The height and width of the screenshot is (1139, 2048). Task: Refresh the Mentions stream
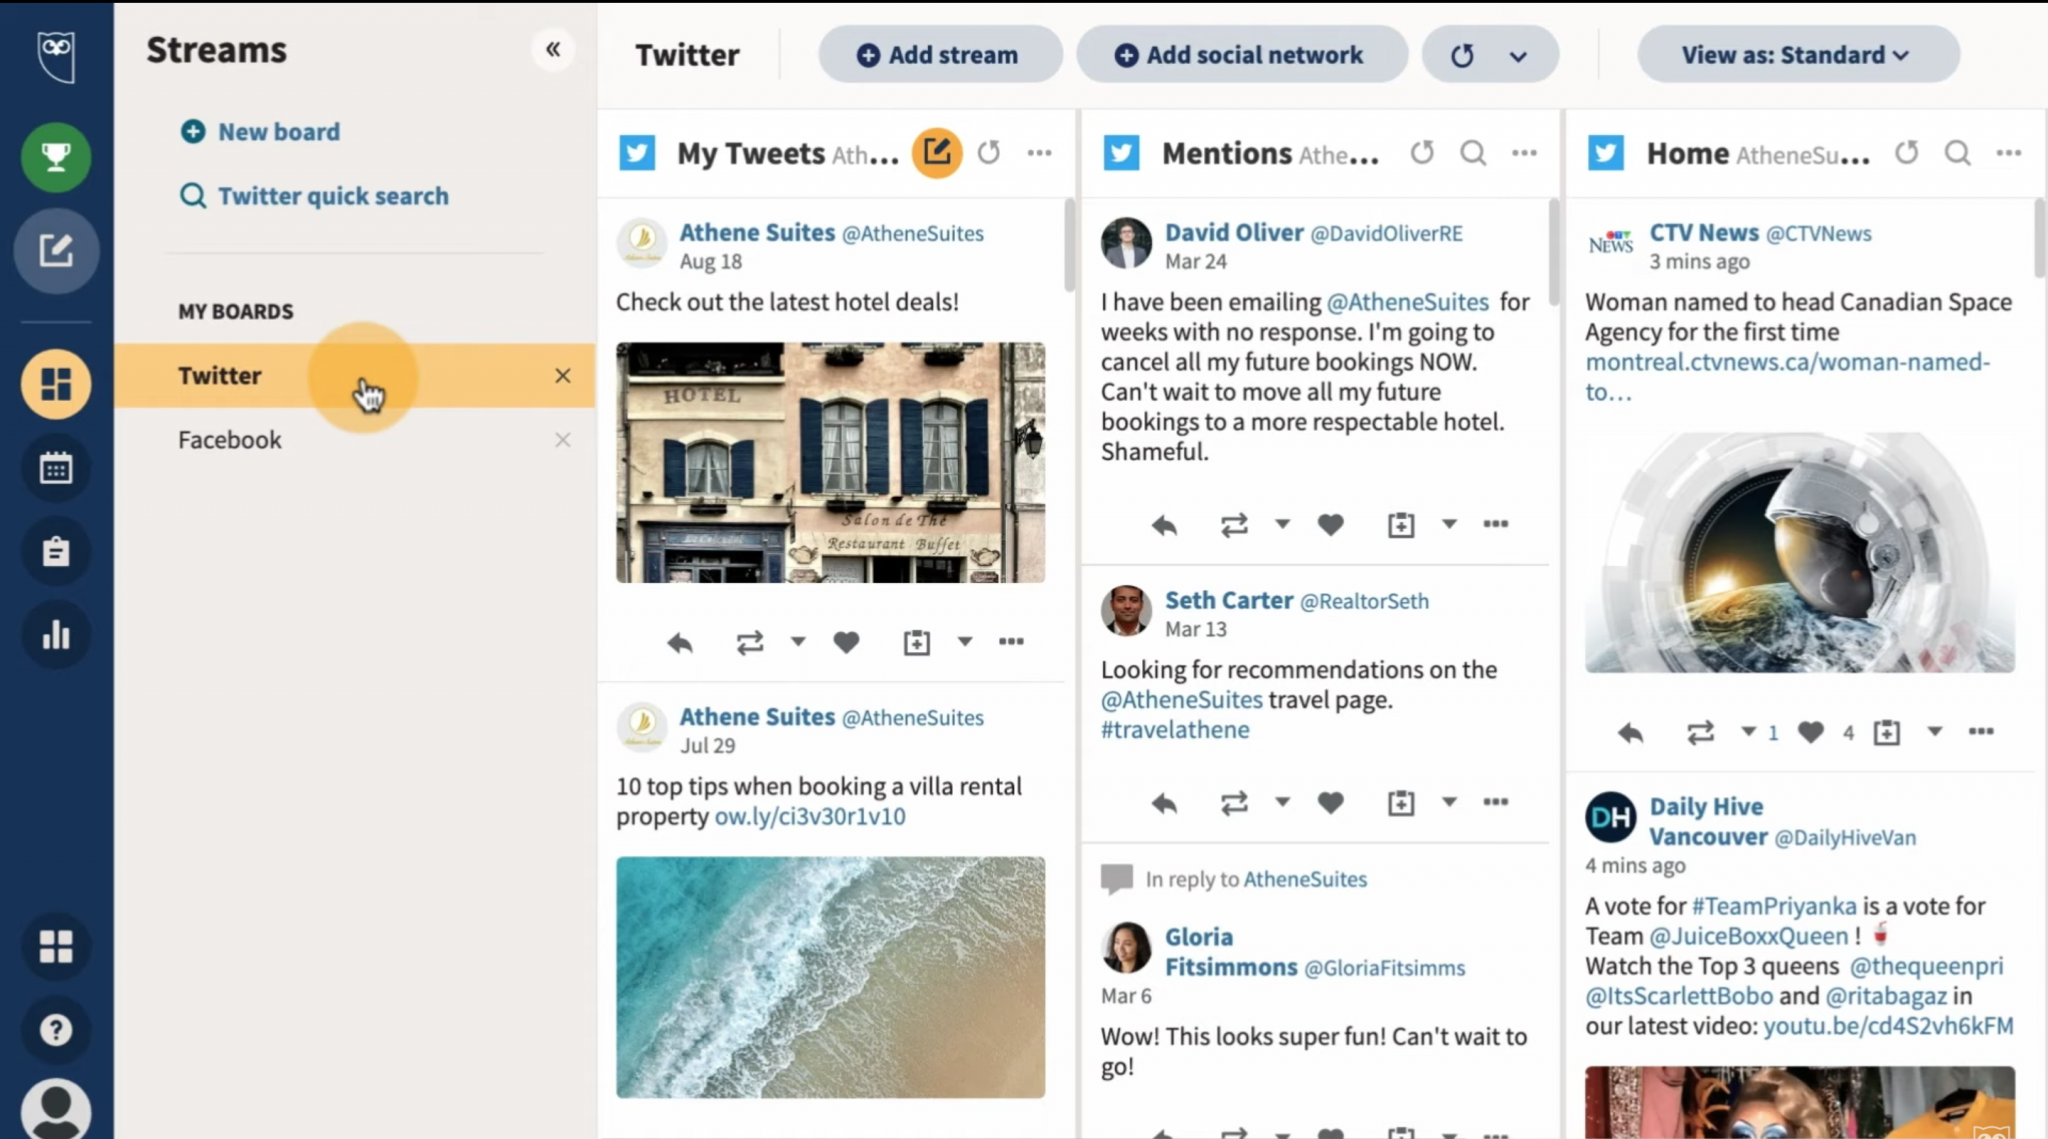[1422, 153]
